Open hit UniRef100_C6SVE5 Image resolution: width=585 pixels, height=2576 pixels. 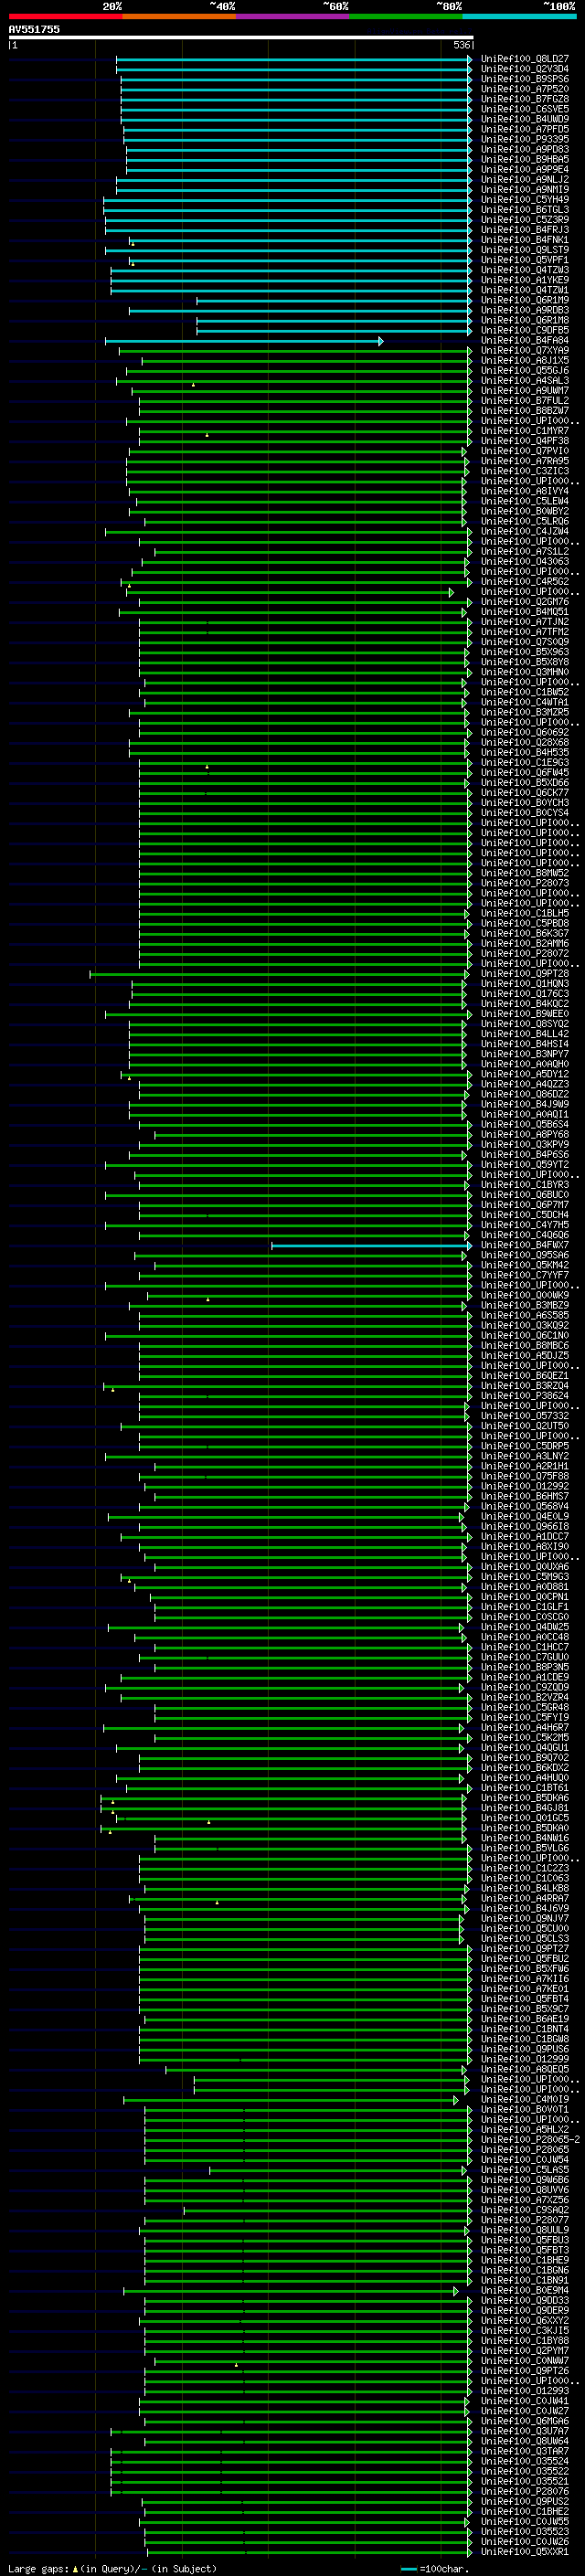[525, 109]
